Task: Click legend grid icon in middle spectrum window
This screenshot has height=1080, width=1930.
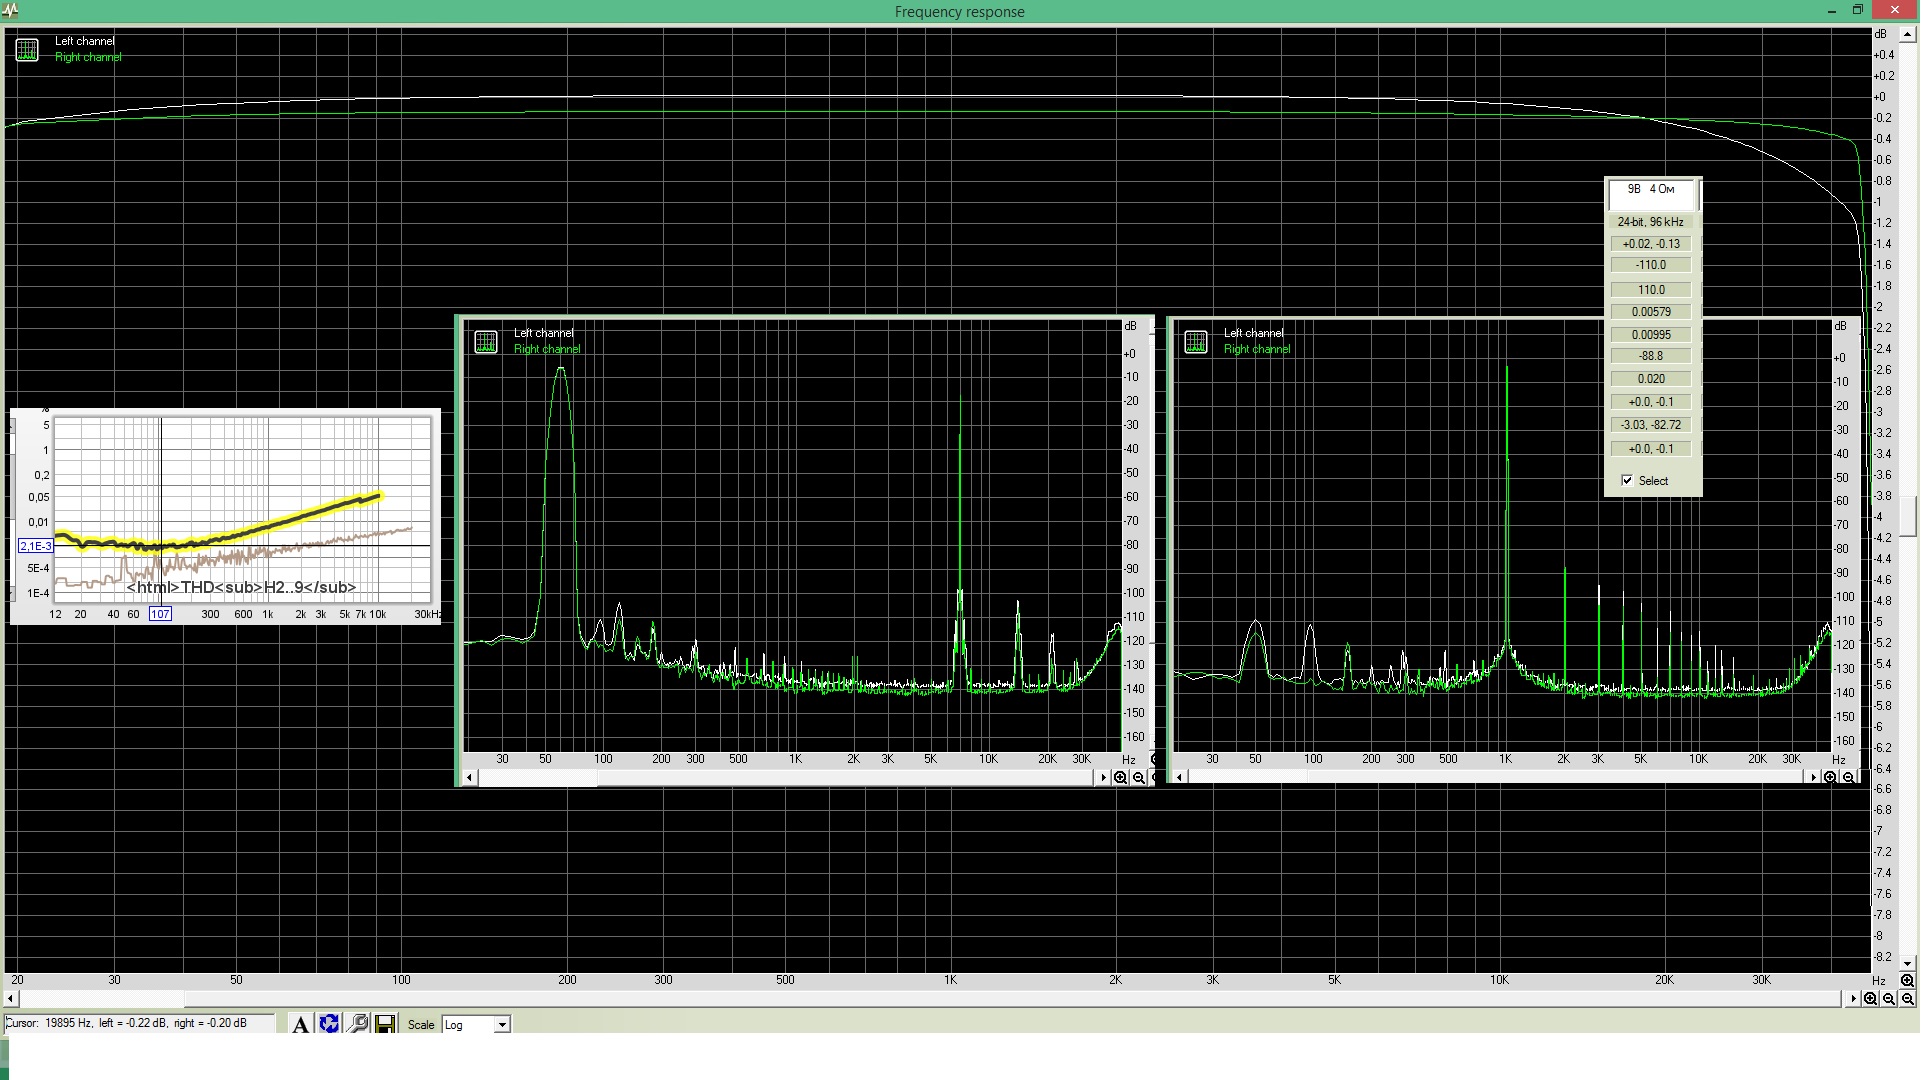Action: coord(486,342)
